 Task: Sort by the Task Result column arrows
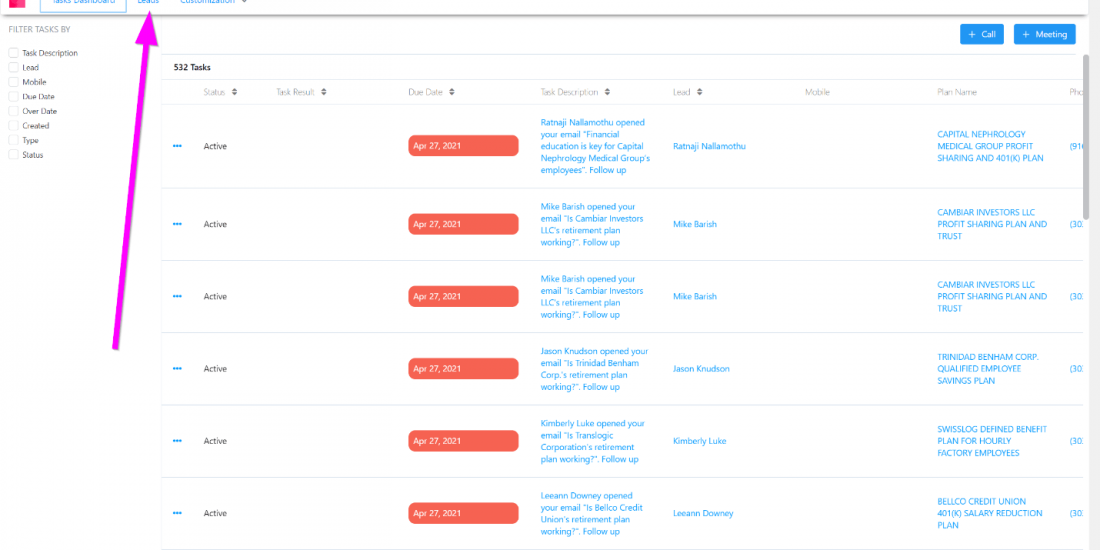(324, 92)
